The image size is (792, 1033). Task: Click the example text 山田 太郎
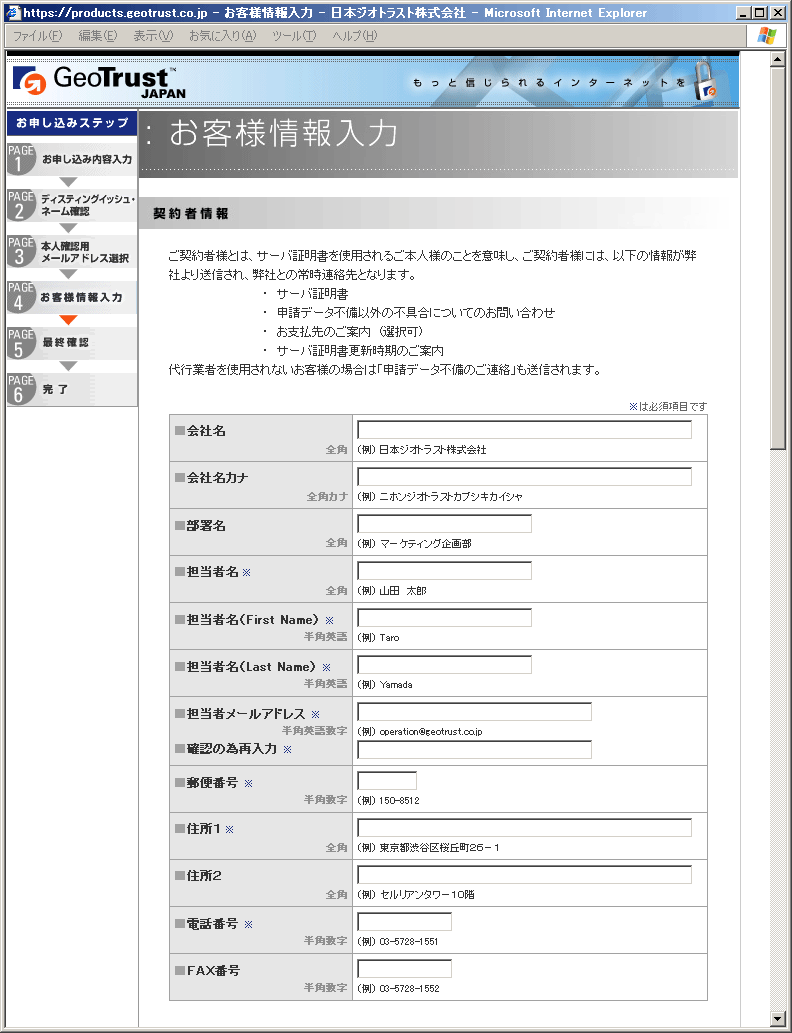tap(403, 591)
